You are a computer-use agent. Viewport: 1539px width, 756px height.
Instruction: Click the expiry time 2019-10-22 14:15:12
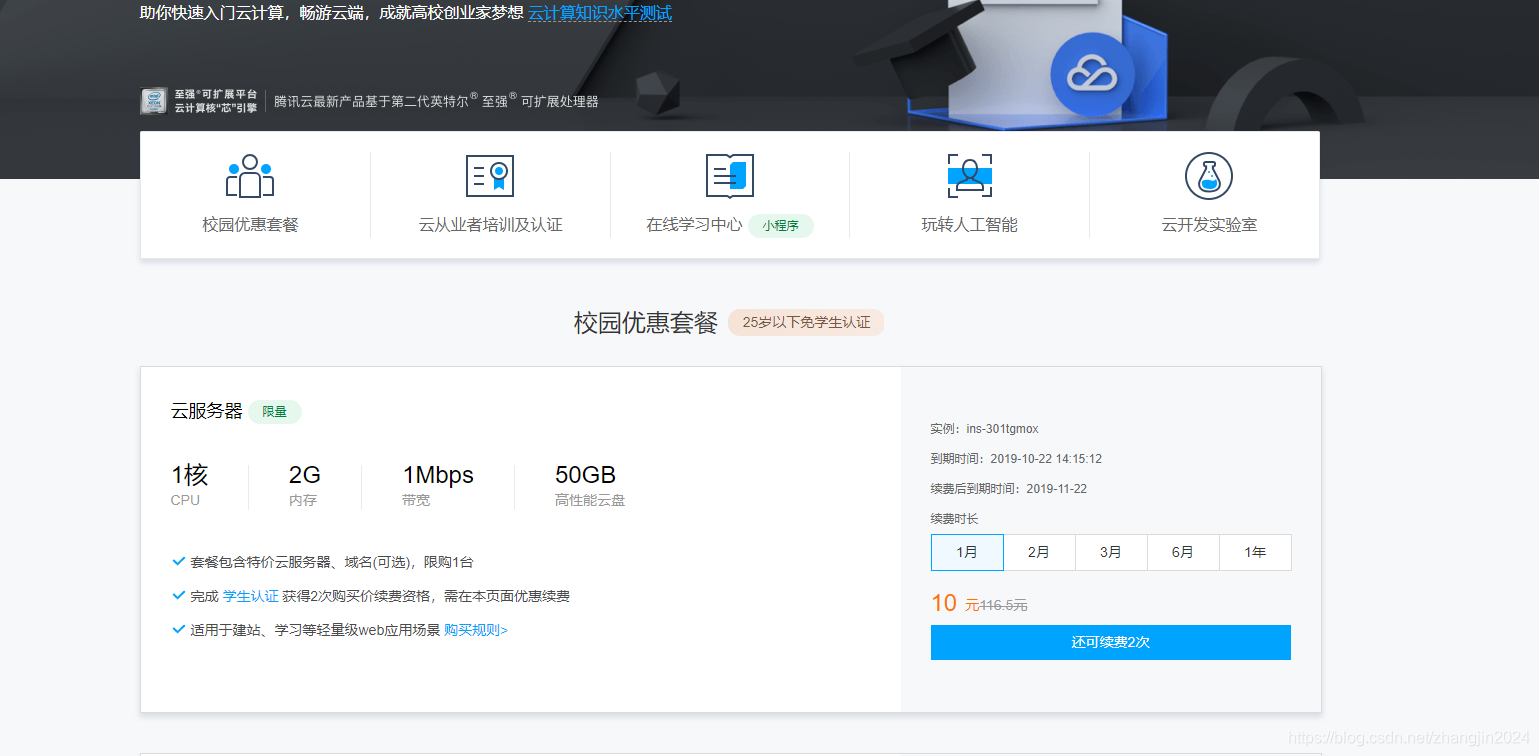pyautogui.click(x=1046, y=459)
